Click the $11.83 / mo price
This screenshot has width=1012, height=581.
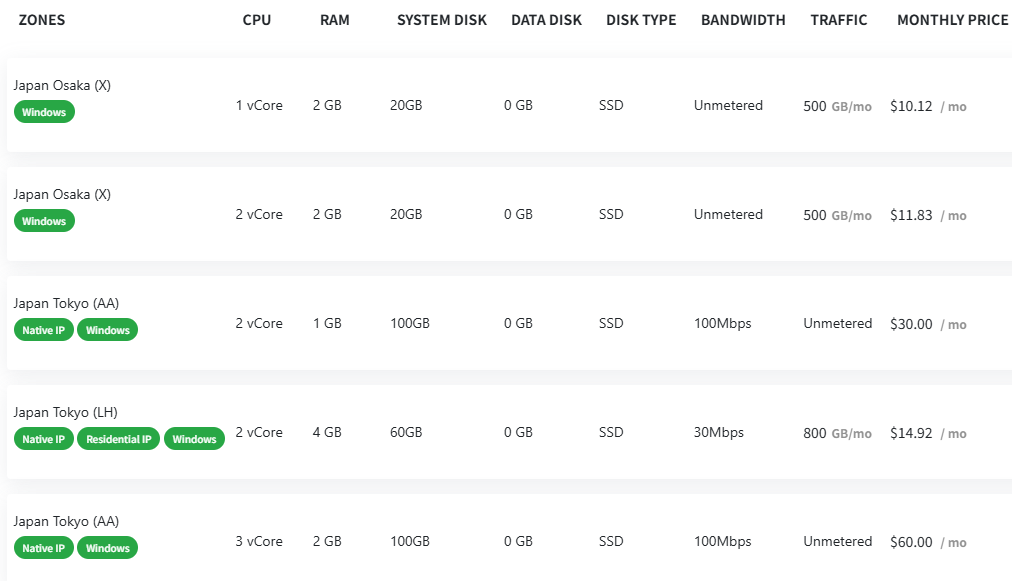click(927, 215)
